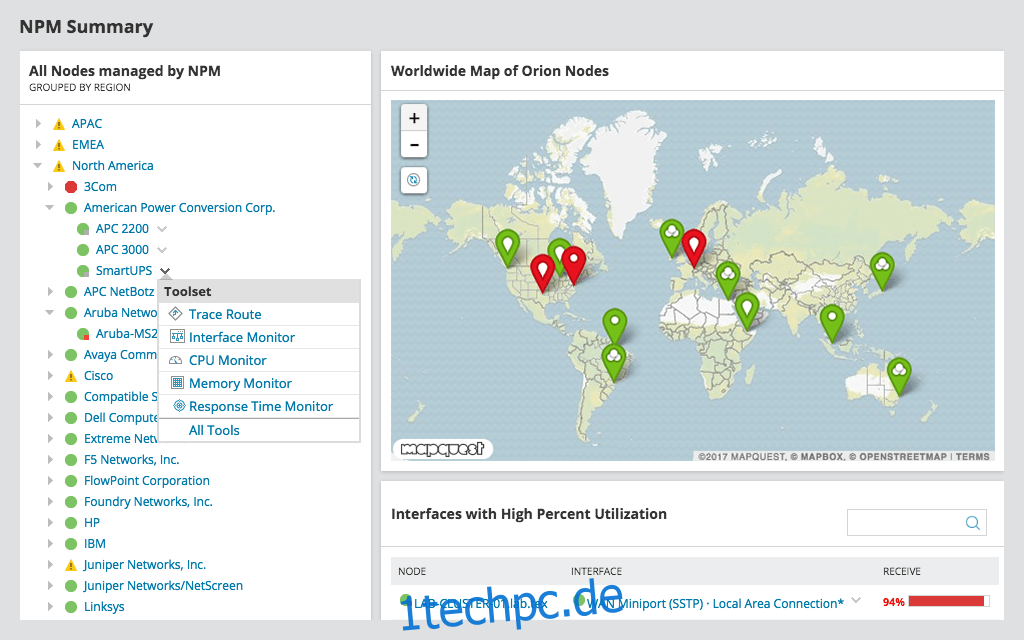This screenshot has height=640, width=1024.
Task: Click the warning icon next to APAC
Action: (59, 124)
